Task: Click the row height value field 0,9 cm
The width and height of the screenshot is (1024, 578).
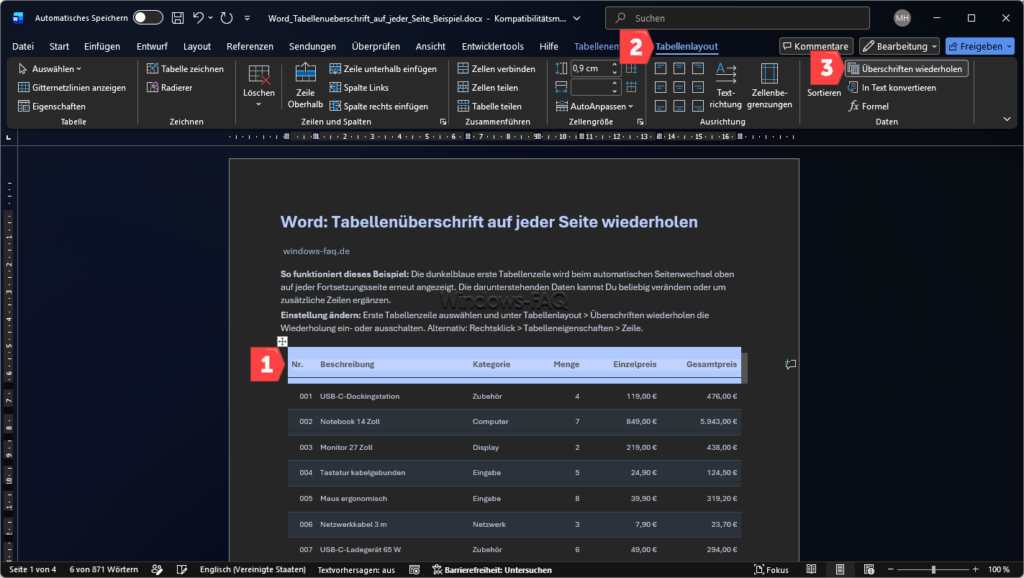Action: coord(590,69)
